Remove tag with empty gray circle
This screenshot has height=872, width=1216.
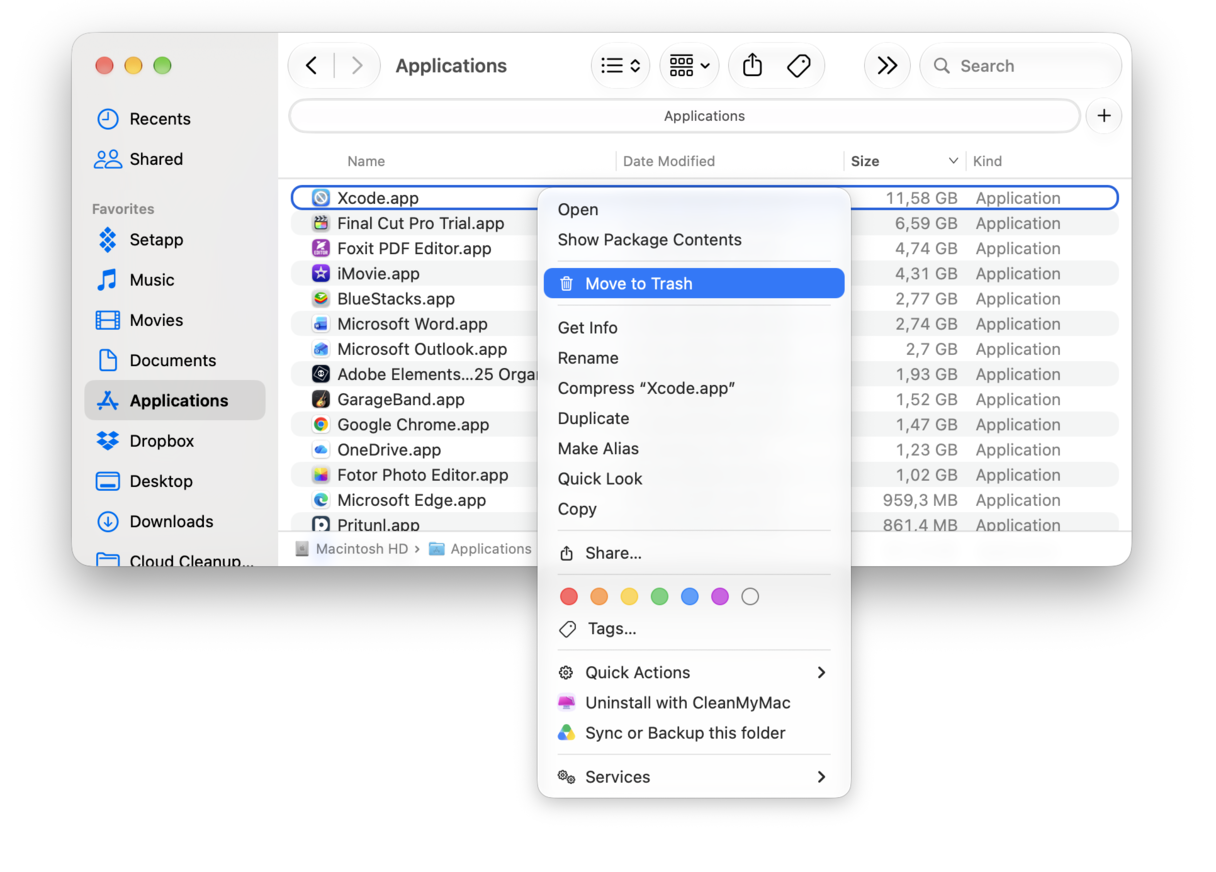750,597
